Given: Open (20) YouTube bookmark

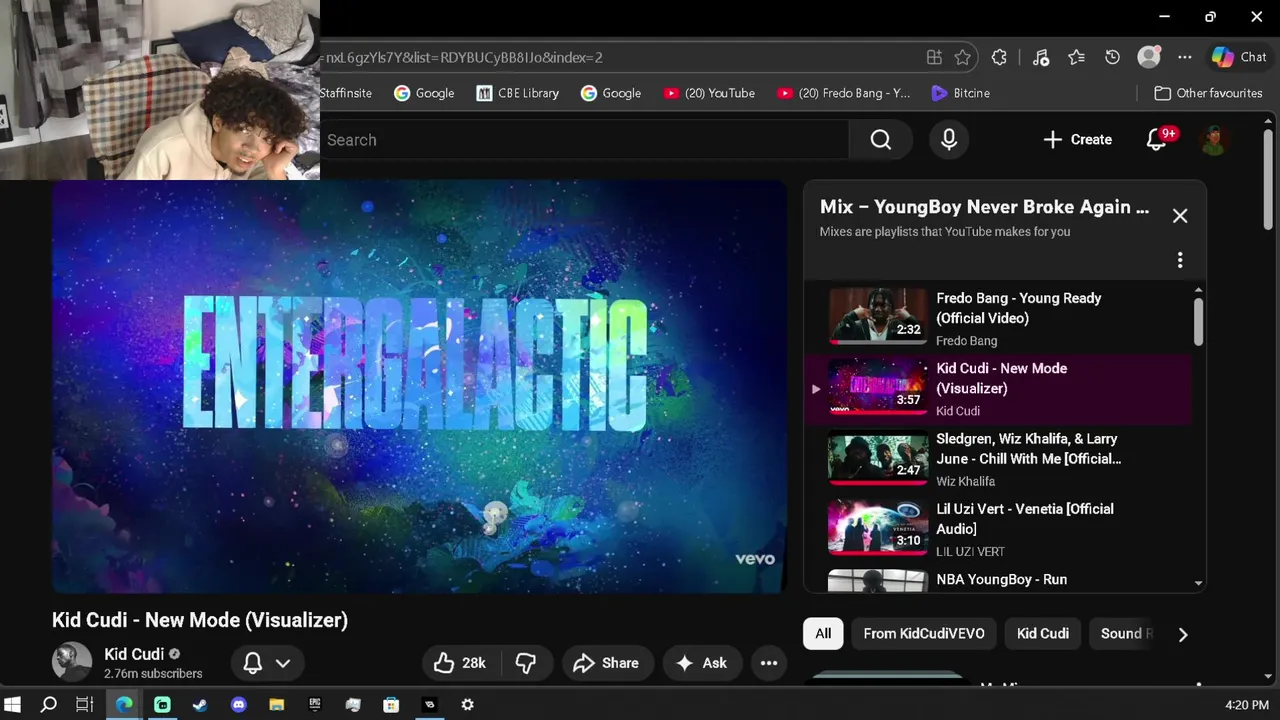Looking at the screenshot, I should (709, 93).
